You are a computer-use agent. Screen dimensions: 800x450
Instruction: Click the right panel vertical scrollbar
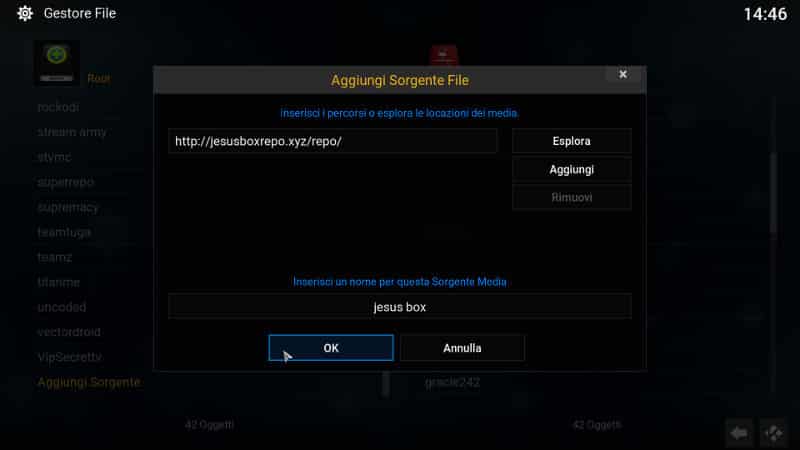tap(773, 194)
